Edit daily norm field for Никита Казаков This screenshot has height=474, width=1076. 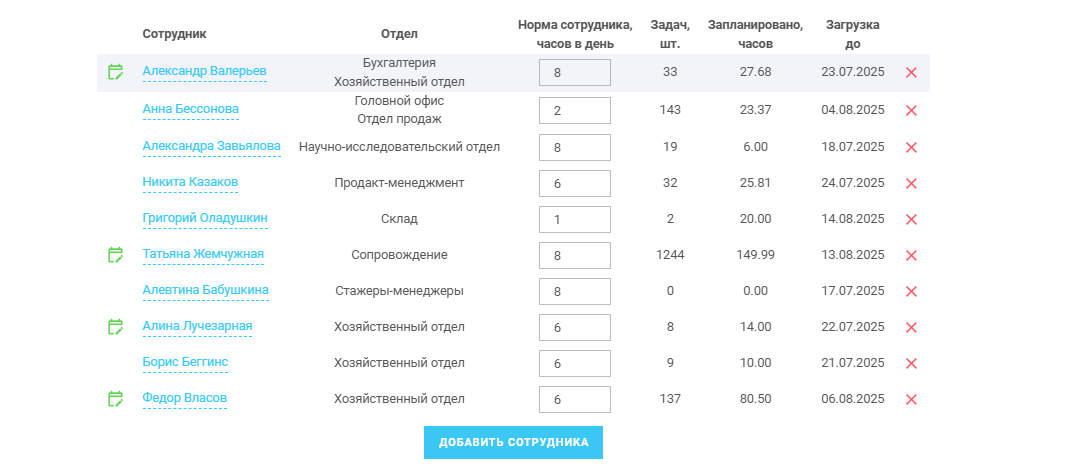pyautogui.click(x=575, y=183)
